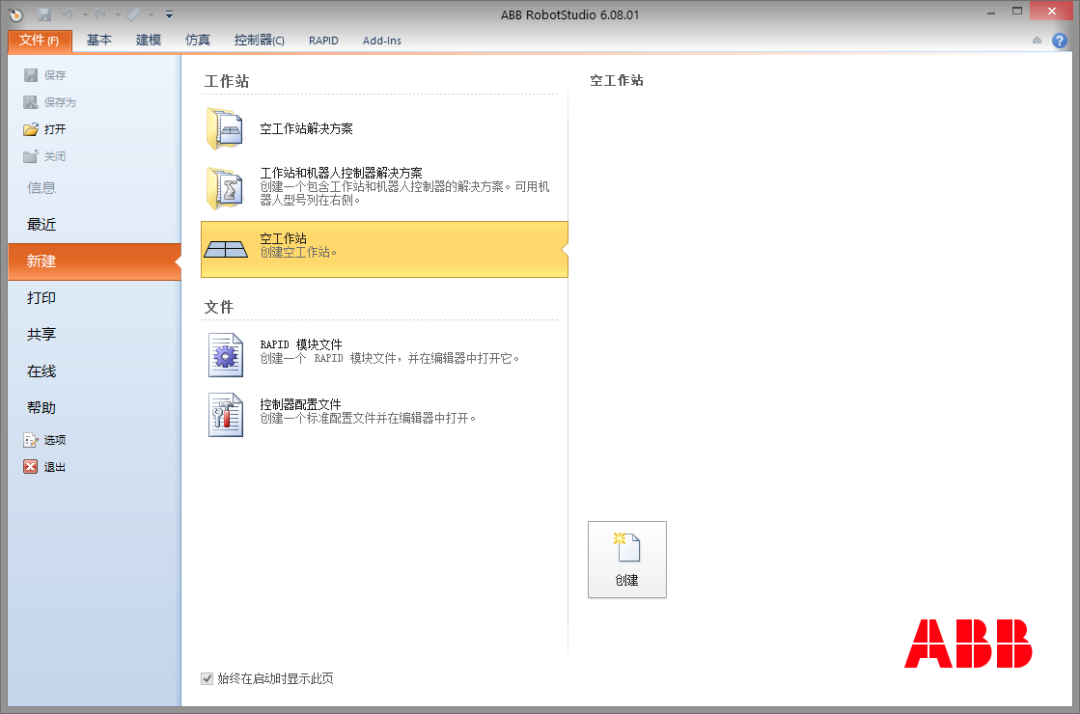Switch to the 仿真 ribbon tab

click(x=198, y=41)
